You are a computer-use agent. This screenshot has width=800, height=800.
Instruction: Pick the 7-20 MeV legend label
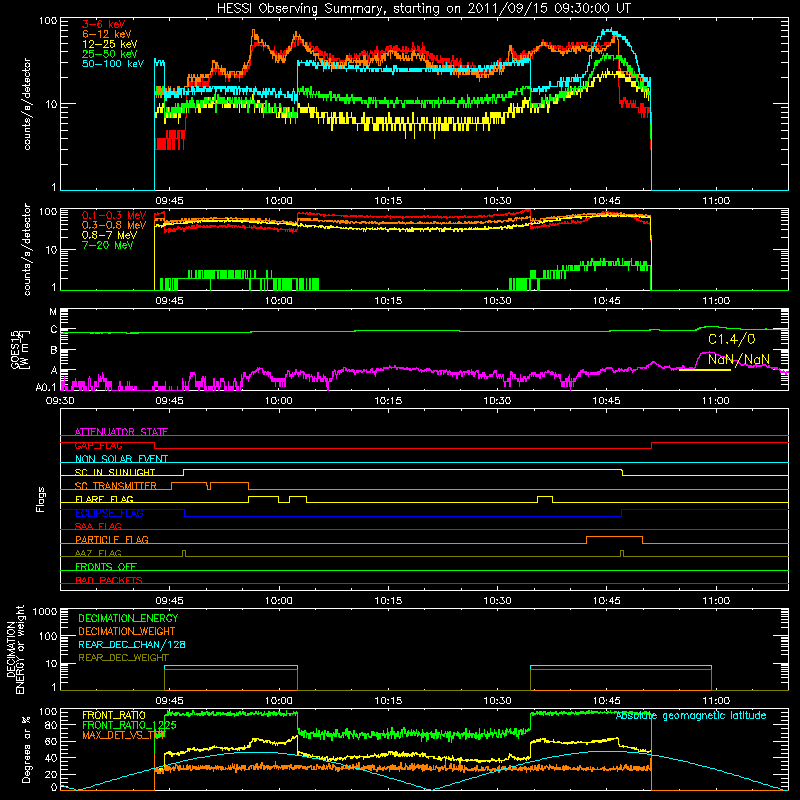click(x=107, y=245)
